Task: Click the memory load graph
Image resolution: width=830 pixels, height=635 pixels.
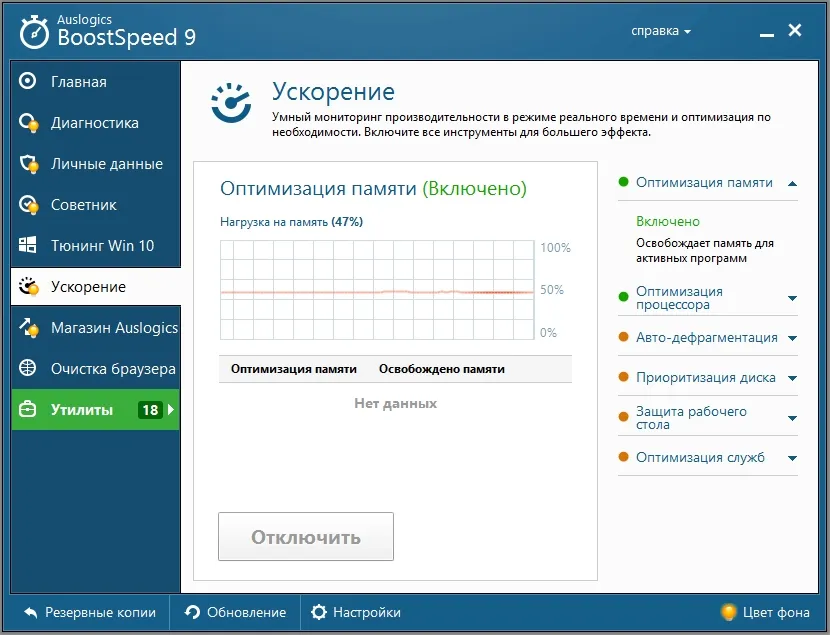Action: pyautogui.click(x=377, y=290)
